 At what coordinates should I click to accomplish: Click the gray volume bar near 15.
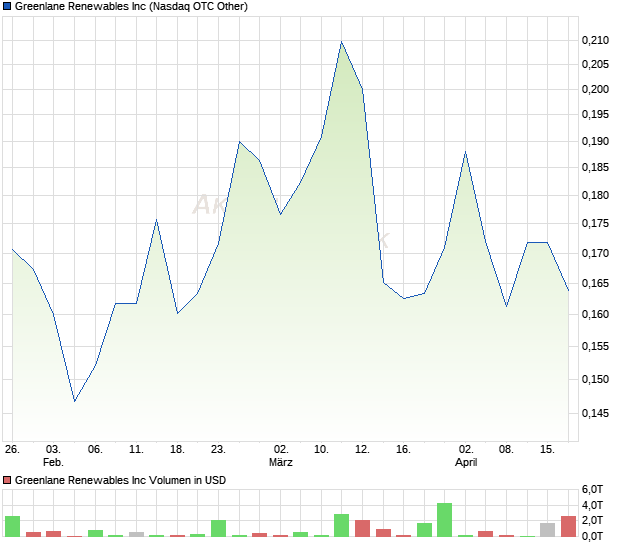[x=547, y=530]
